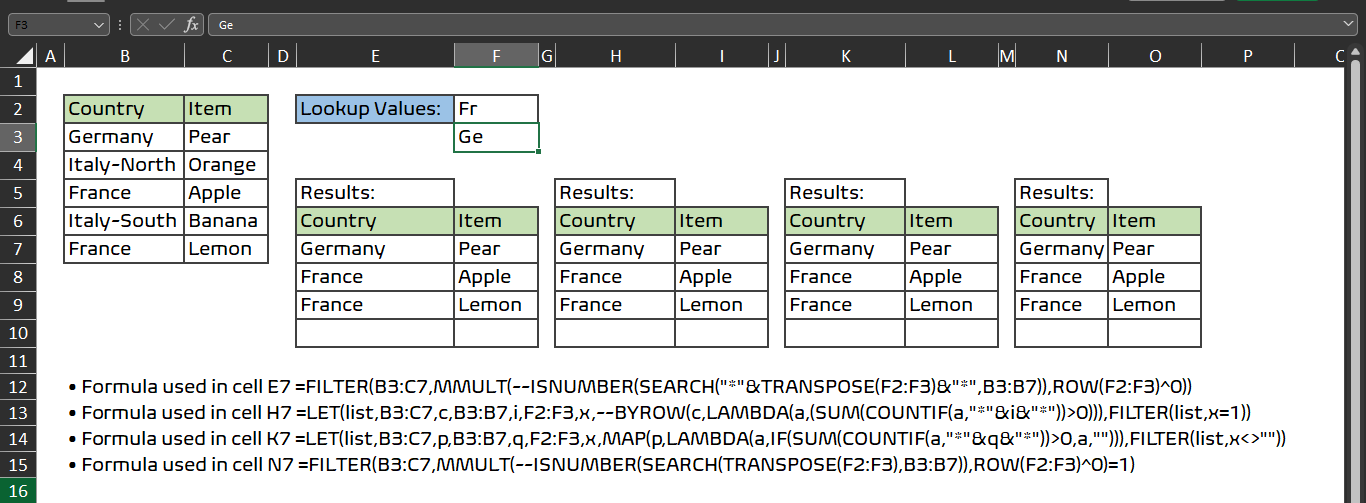The height and width of the screenshot is (503, 1366).
Task: Select active cell containing Ge
Action: pyautogui.click(x=496, y=137)
